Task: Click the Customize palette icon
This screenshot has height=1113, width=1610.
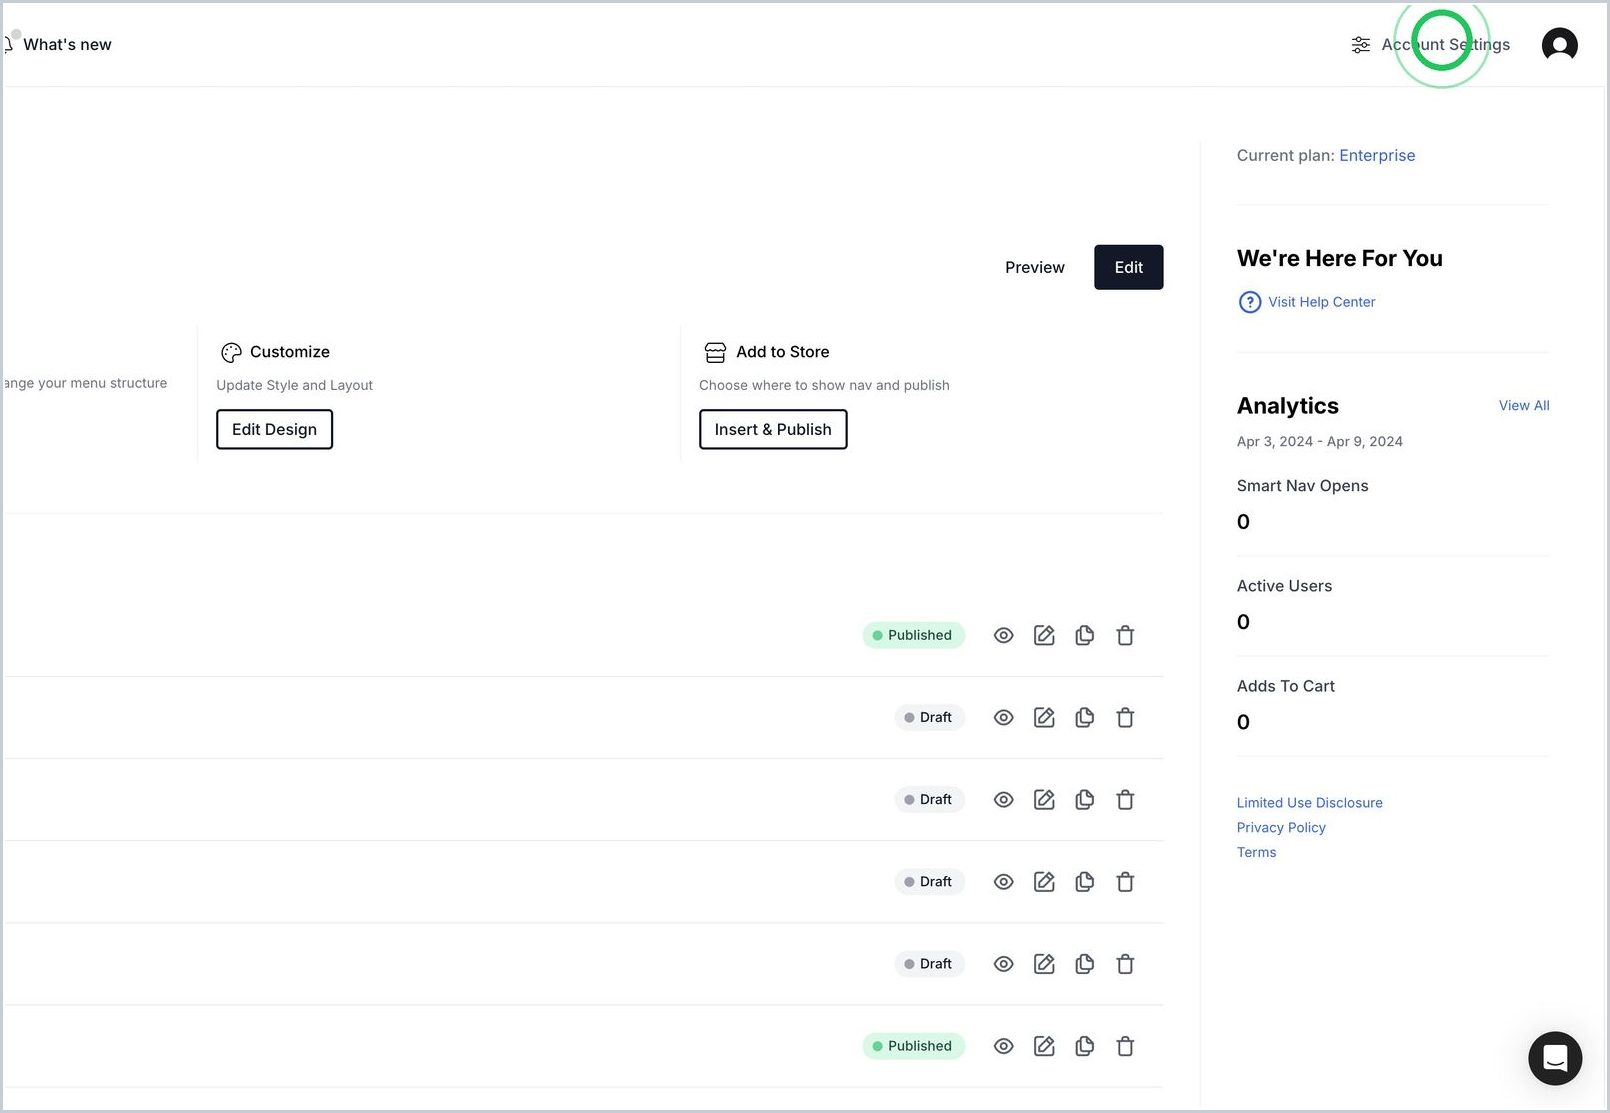Action: (231, 352)
